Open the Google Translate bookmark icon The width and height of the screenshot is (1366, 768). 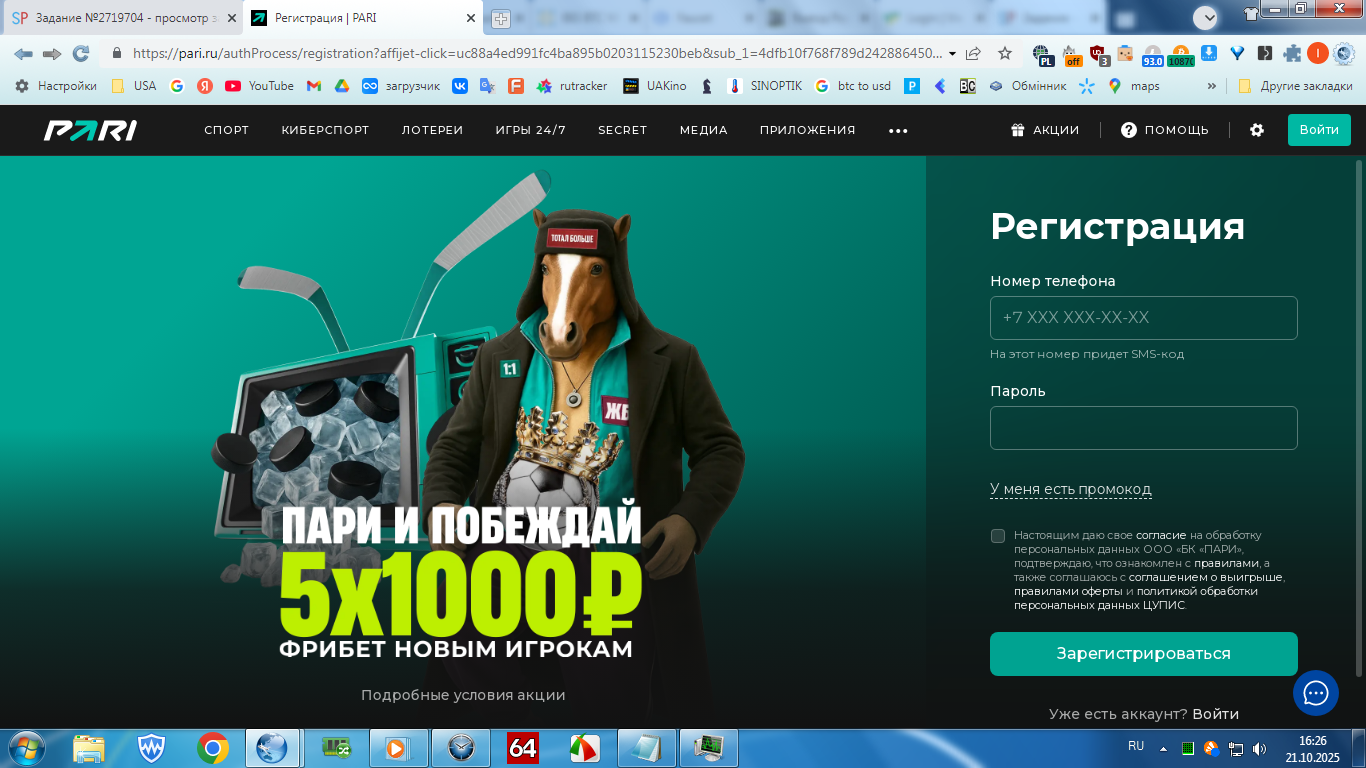click(487, 86)
